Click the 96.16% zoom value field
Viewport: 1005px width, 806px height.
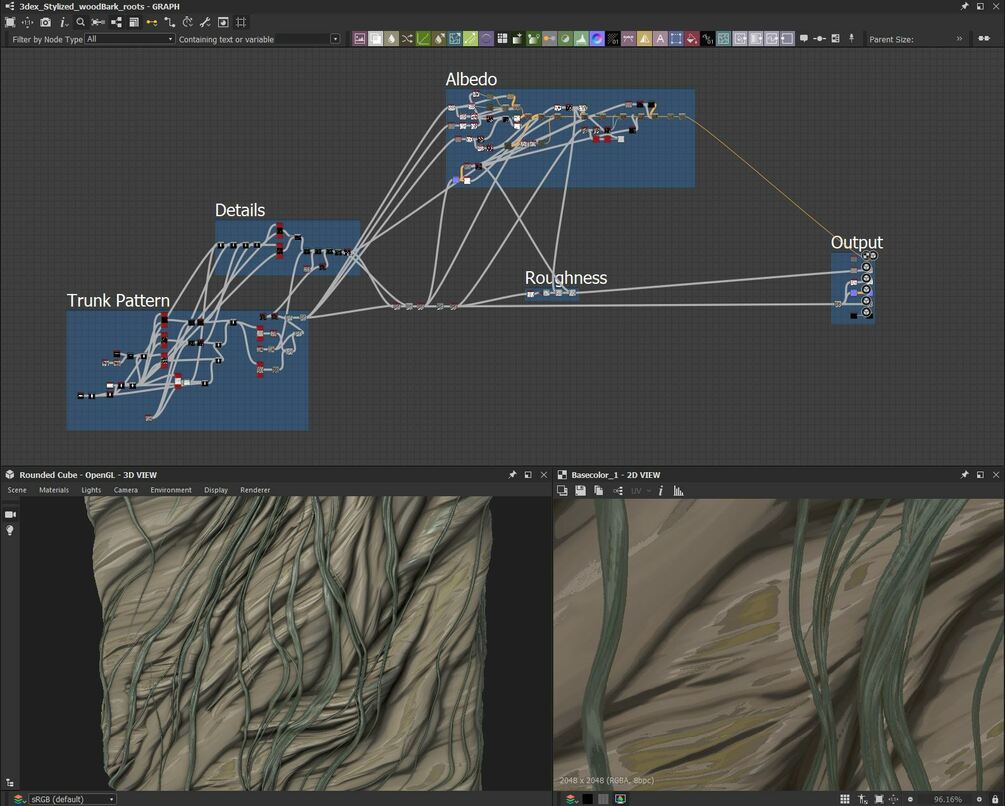coord(948,800)
